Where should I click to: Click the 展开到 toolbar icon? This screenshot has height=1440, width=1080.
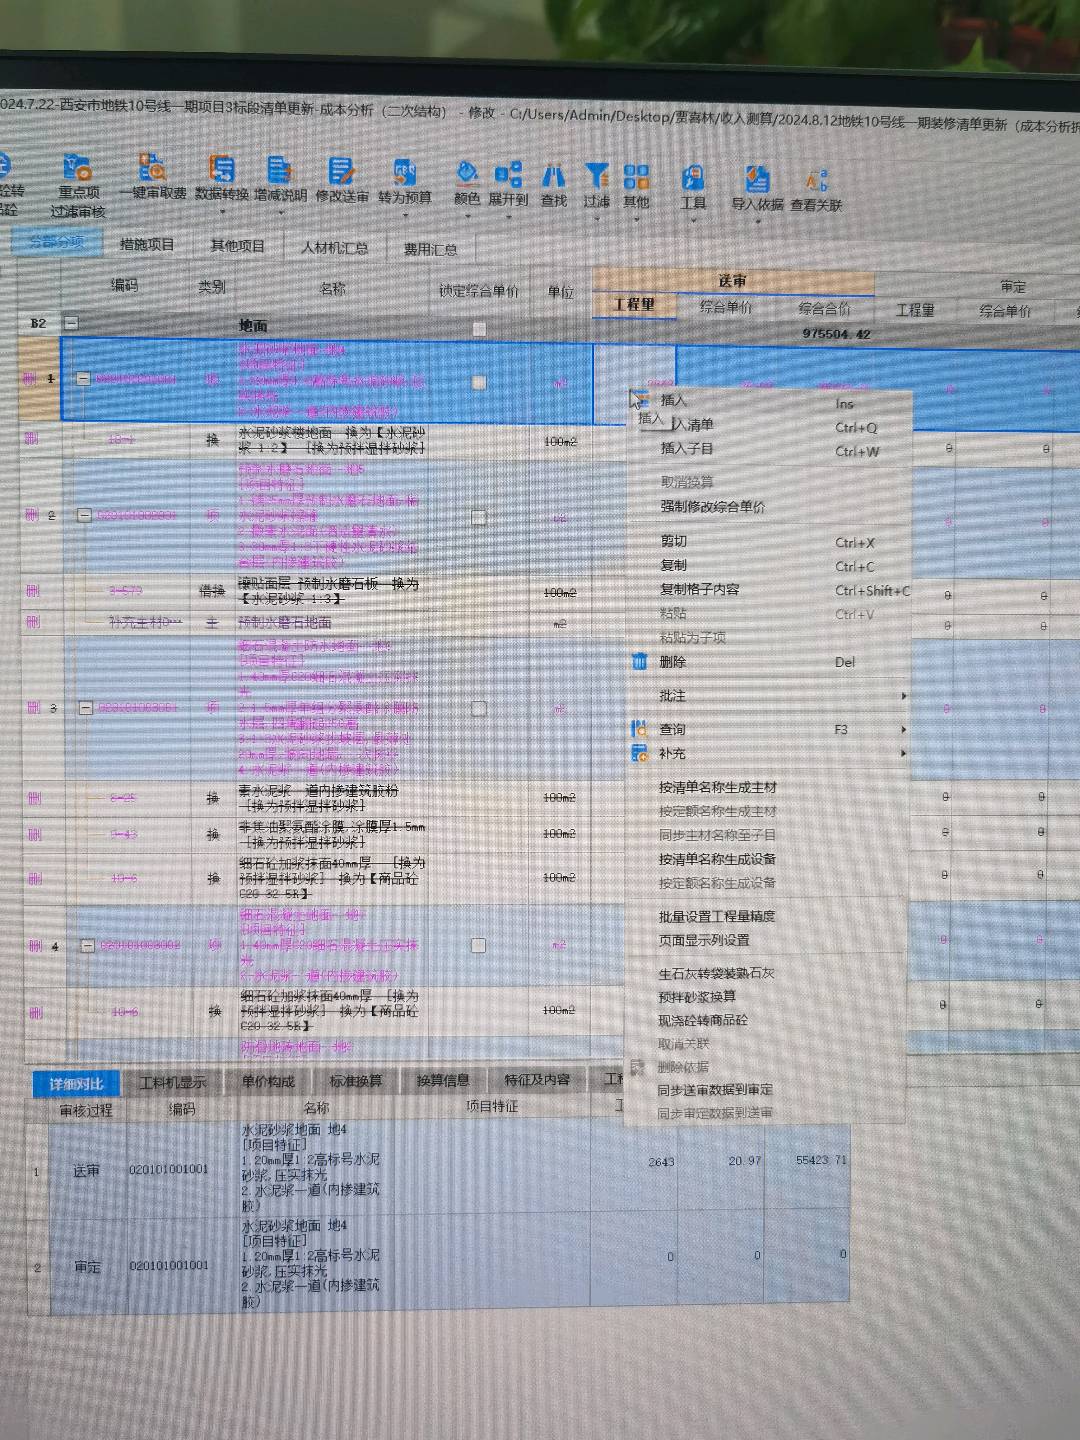pyautogui.click(x=508, y=175)
